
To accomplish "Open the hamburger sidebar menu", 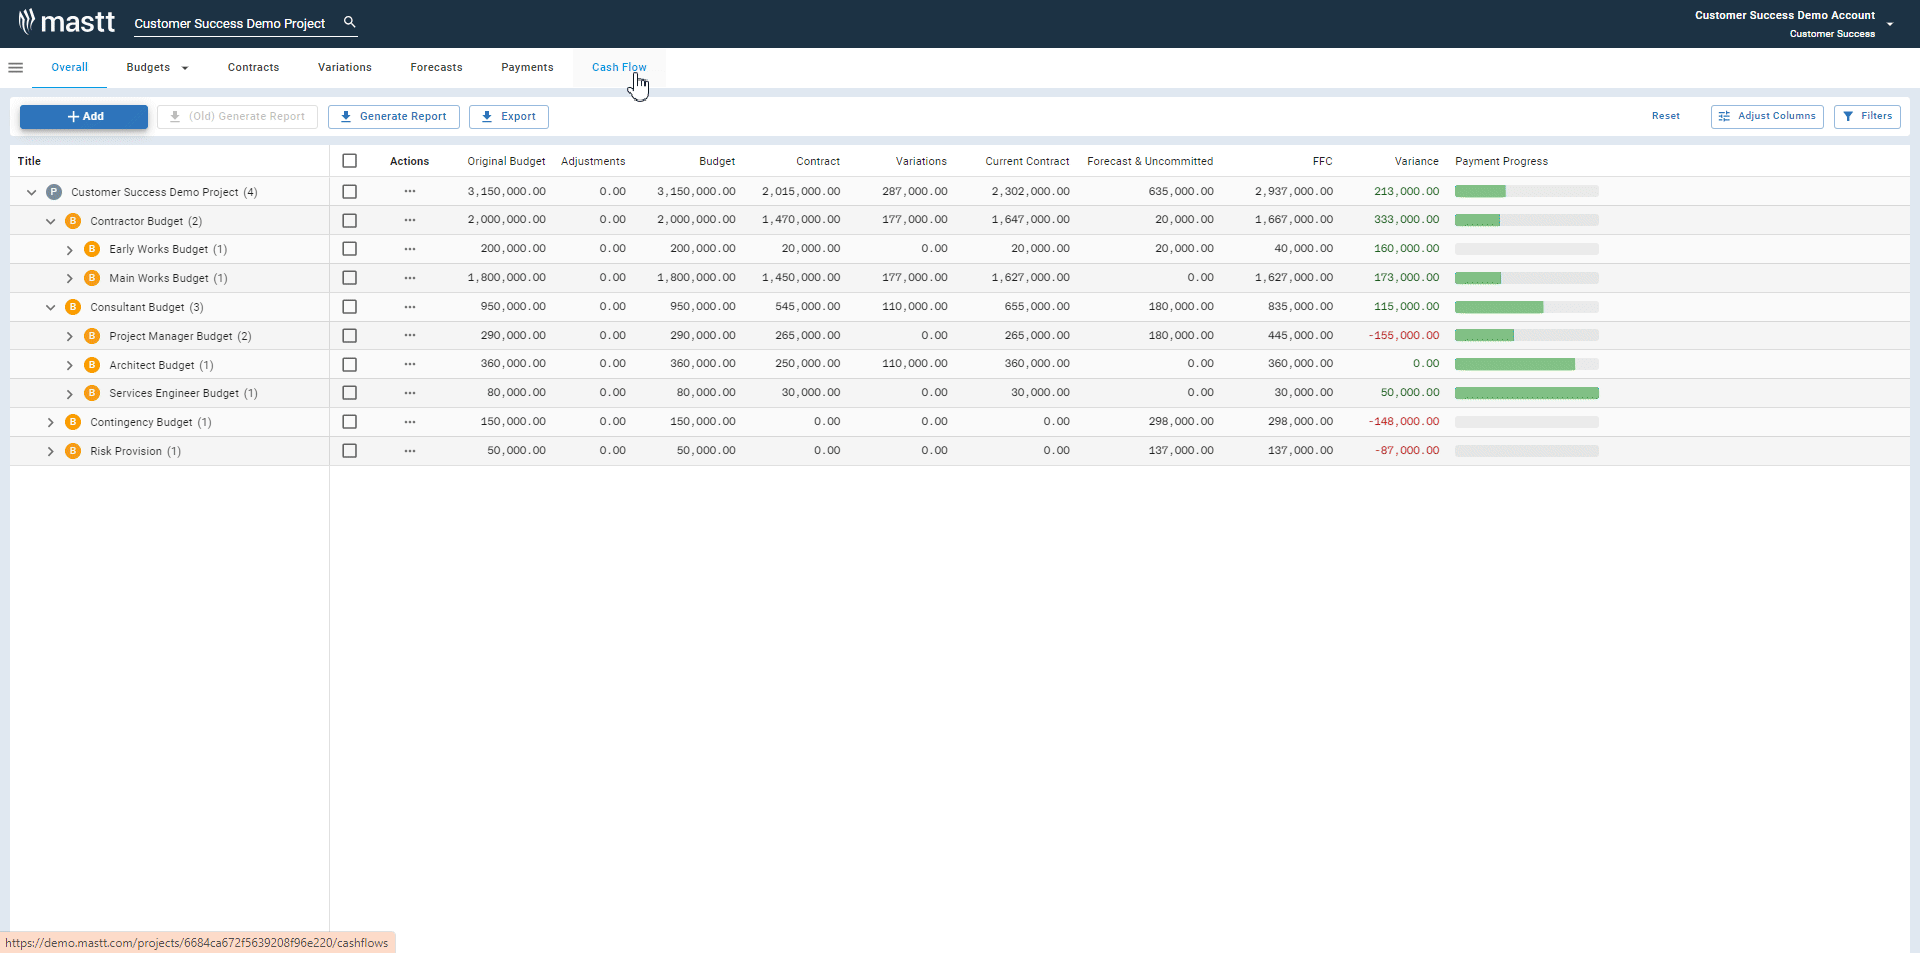I will point(15,68).
